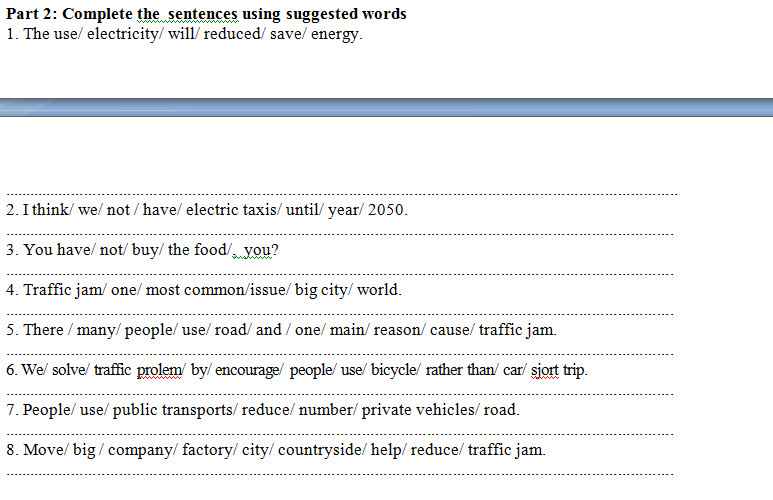
Task: Click the dotted answer line below sentence 8
Action: pos(342,473)
